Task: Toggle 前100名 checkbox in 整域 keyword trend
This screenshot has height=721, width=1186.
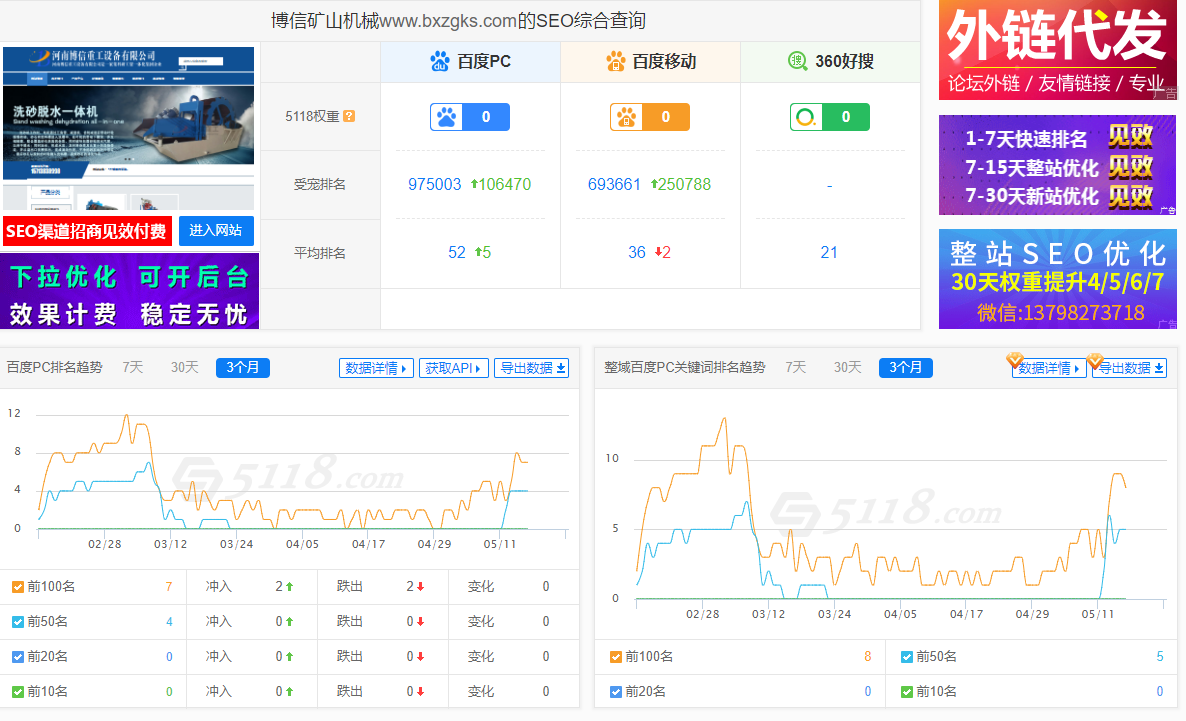Action: (616, 657)
